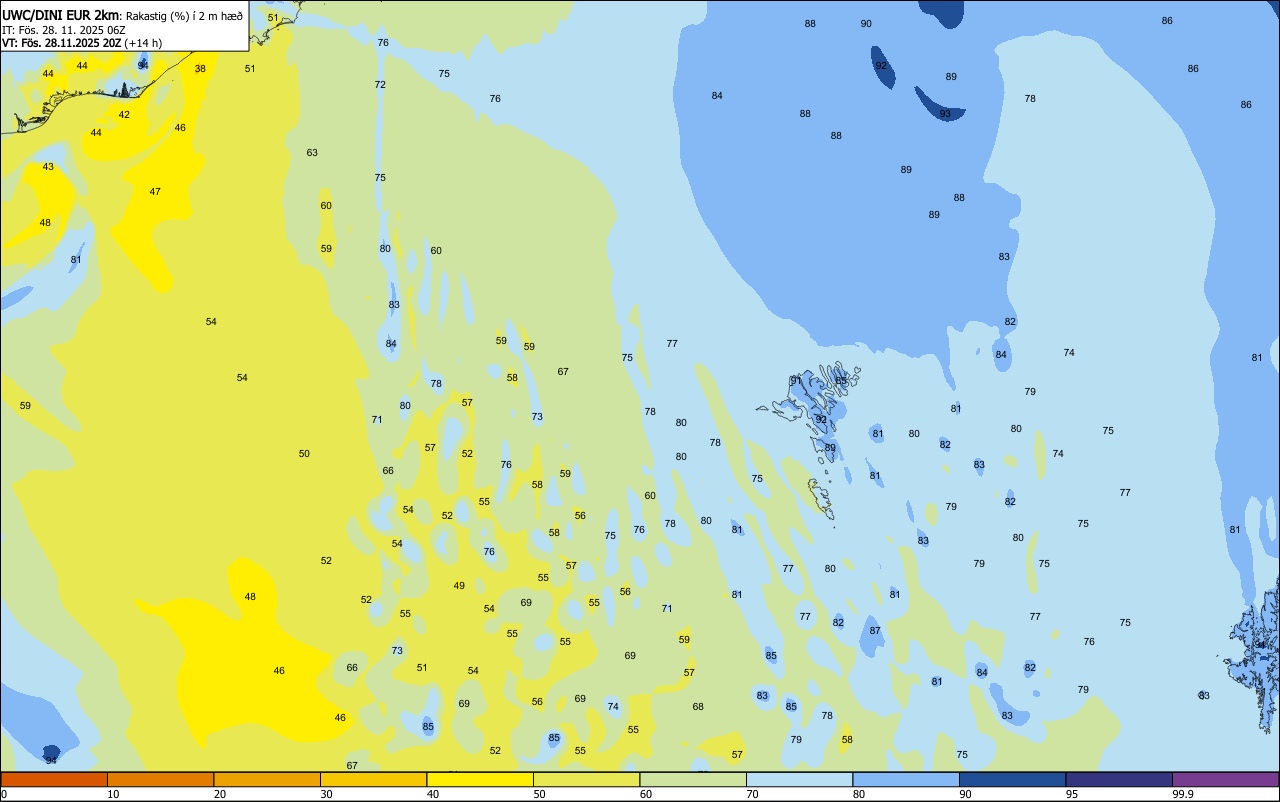Click the legend tick label '20'
The width and height of the screenshot is (1280, 802).
(x=220, y=794)
